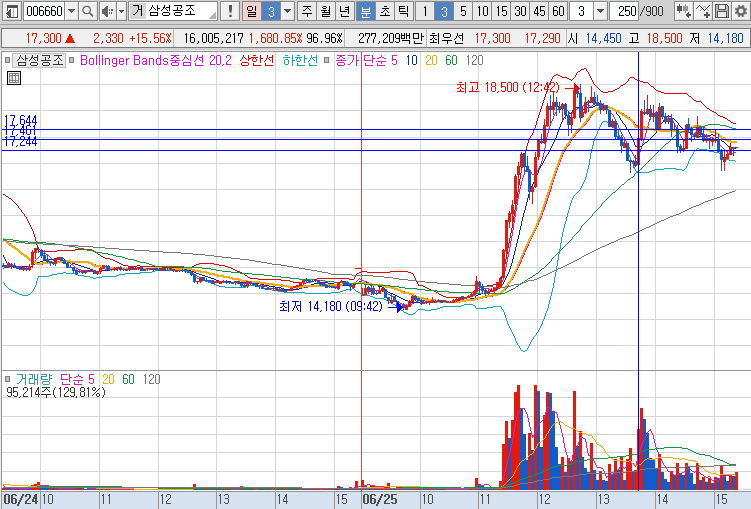The height and width of the screenshot is (509, 751).
Task: Click the 최고 18,500 (12:42) high marker
Action: click(x=507, y=88)
